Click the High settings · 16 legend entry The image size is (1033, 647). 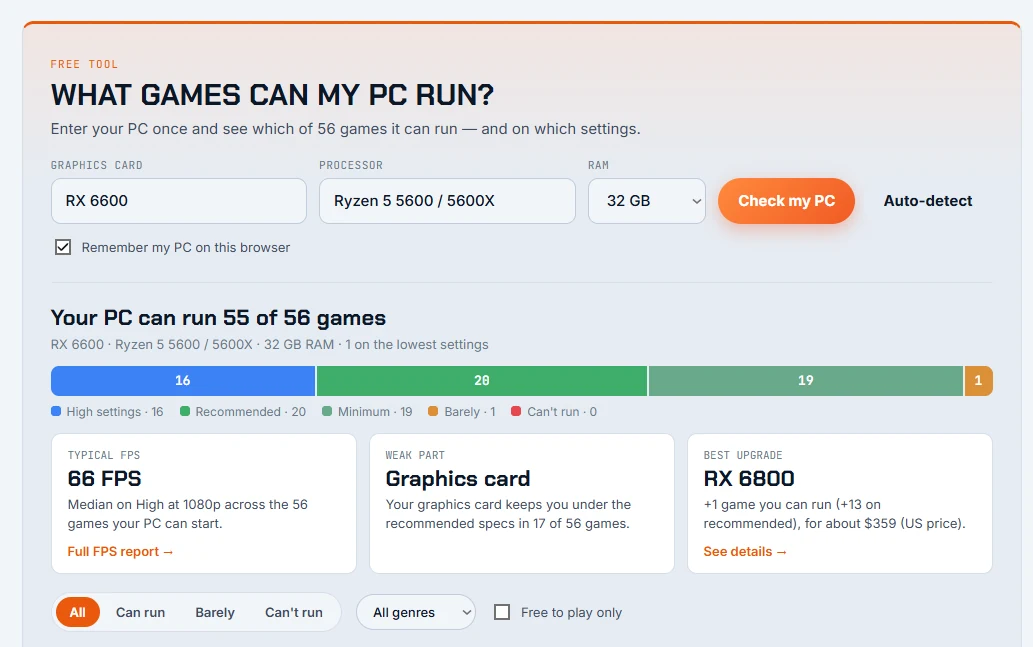tap(107, 412)
